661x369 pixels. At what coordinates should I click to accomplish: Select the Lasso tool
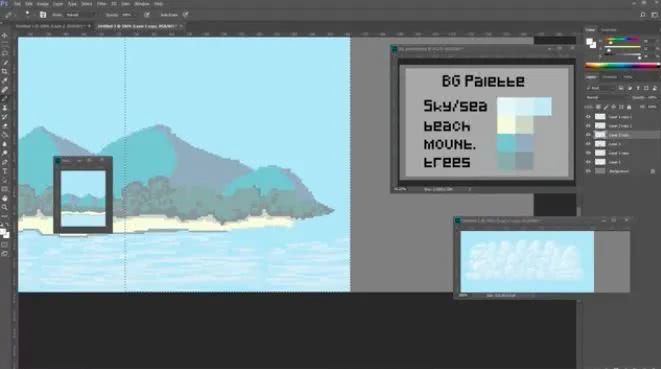(5, 54)
